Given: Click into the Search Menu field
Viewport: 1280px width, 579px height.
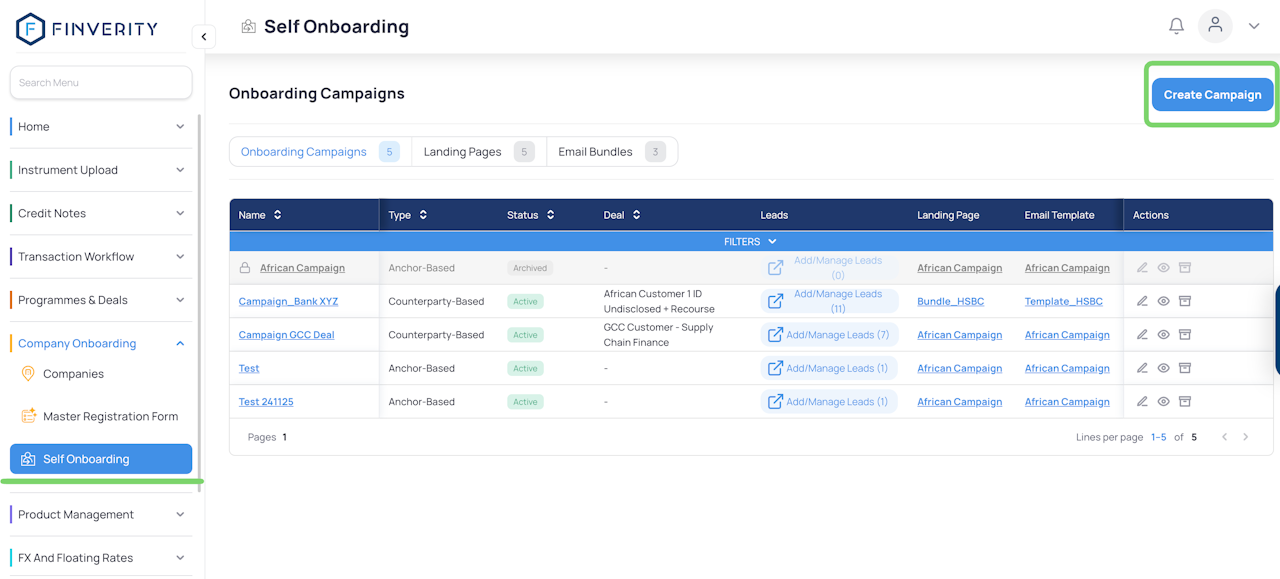Looking at the screenshot, I should (x=101, y=83).
